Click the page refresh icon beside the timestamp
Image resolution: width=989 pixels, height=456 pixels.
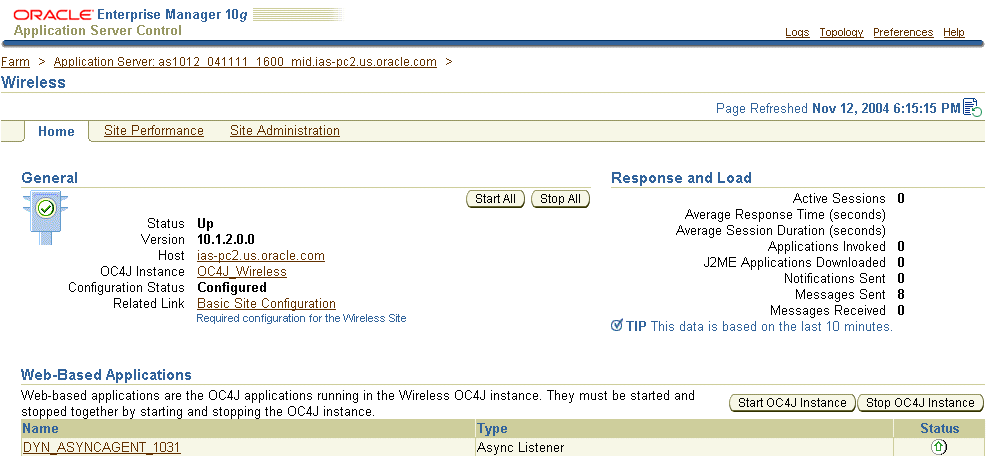point(973,108)
